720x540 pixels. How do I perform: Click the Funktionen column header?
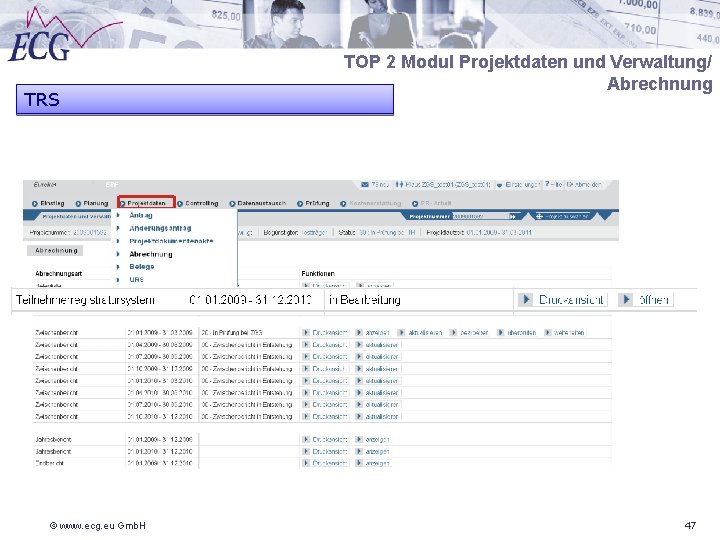tap(318, 274)
